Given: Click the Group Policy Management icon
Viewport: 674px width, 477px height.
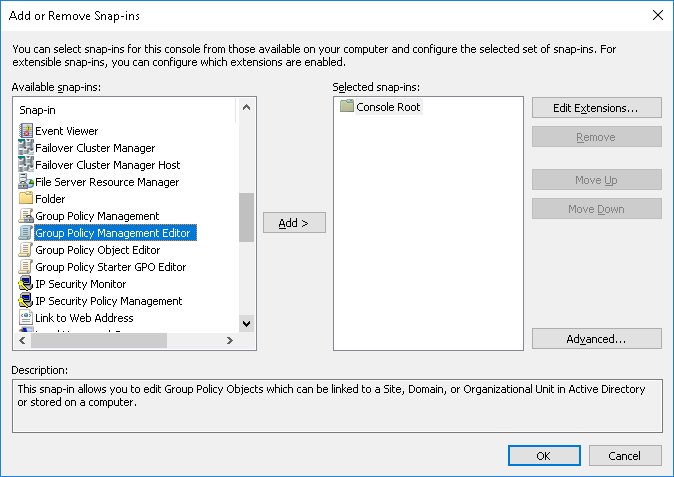Looking at the screenshot, I should pyautogui.click(x=26, y=216).
